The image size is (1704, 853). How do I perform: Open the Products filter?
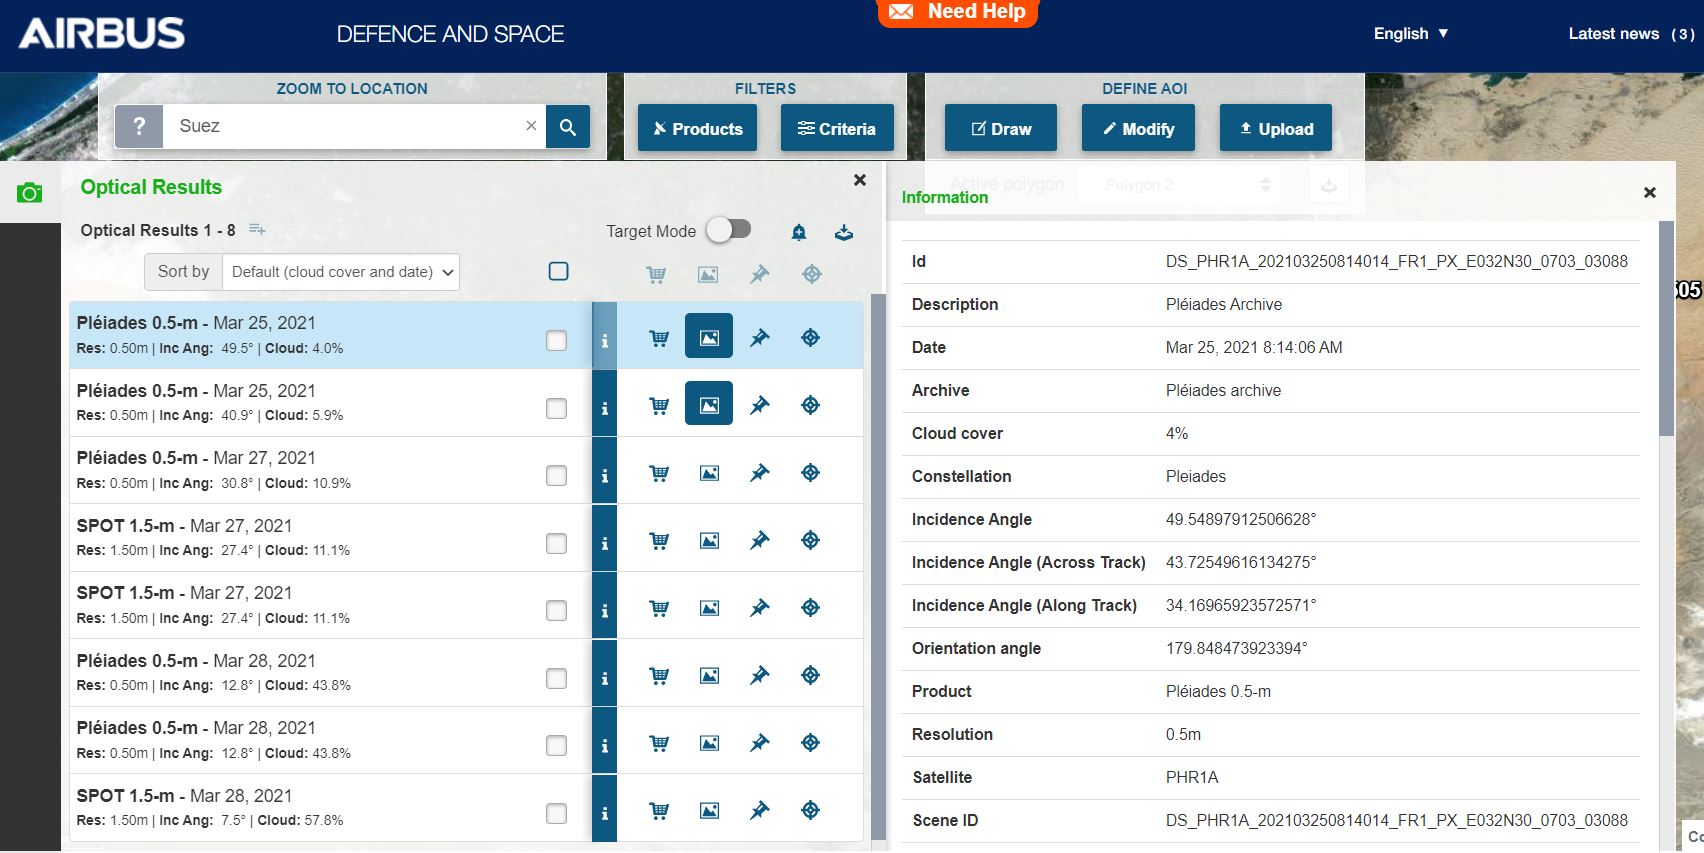pos(698,128)
